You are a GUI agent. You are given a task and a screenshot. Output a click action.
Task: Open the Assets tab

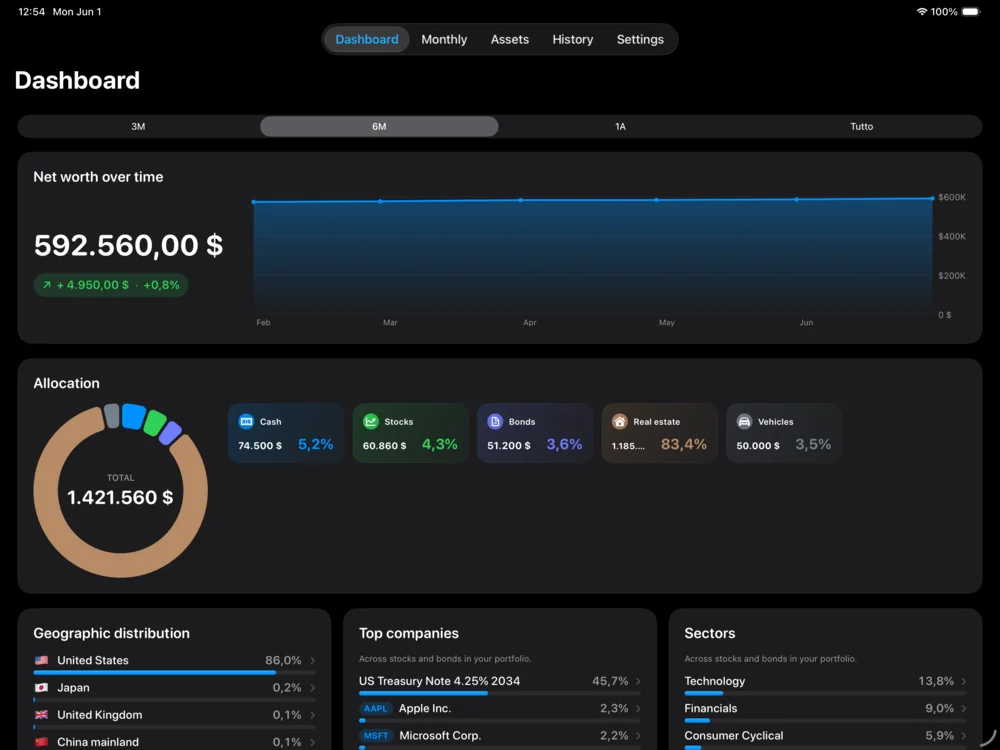click(510, 40)
